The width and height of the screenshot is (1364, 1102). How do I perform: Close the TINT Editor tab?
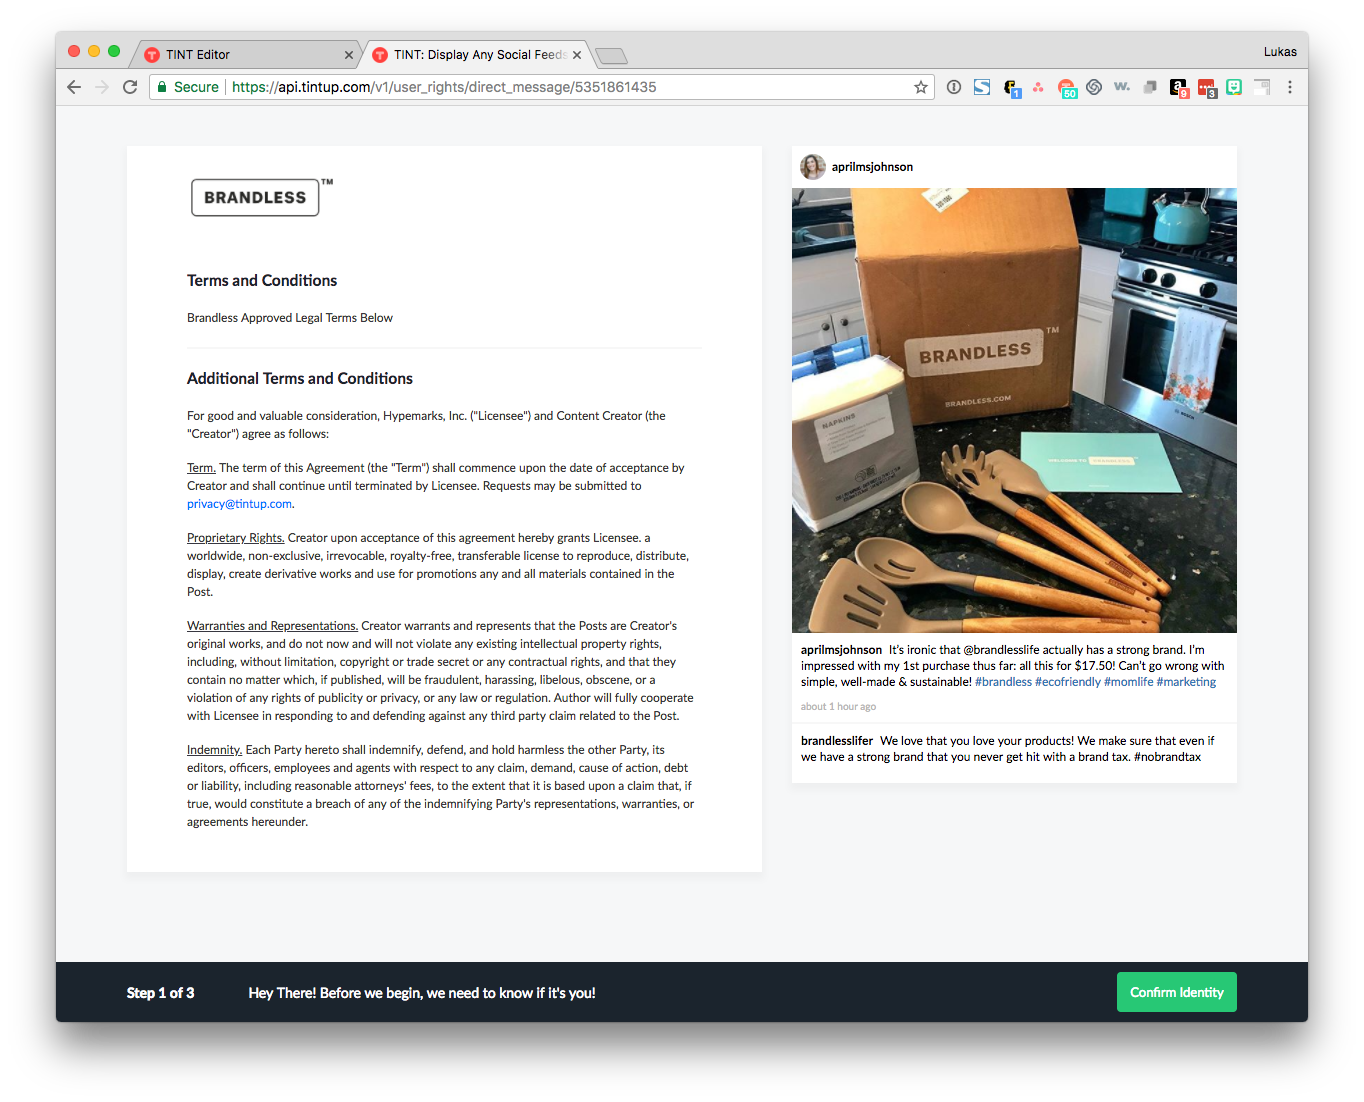point(349,55)
